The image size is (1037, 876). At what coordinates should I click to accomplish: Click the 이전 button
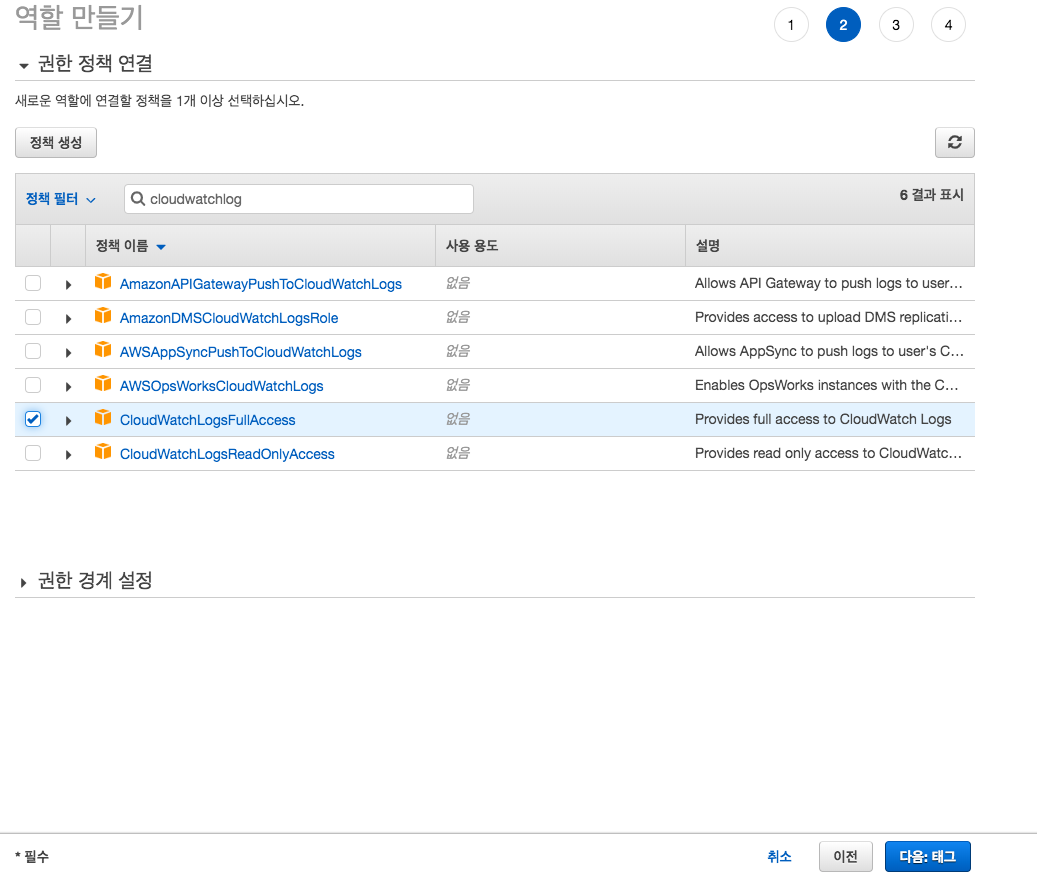pos(845,856)
